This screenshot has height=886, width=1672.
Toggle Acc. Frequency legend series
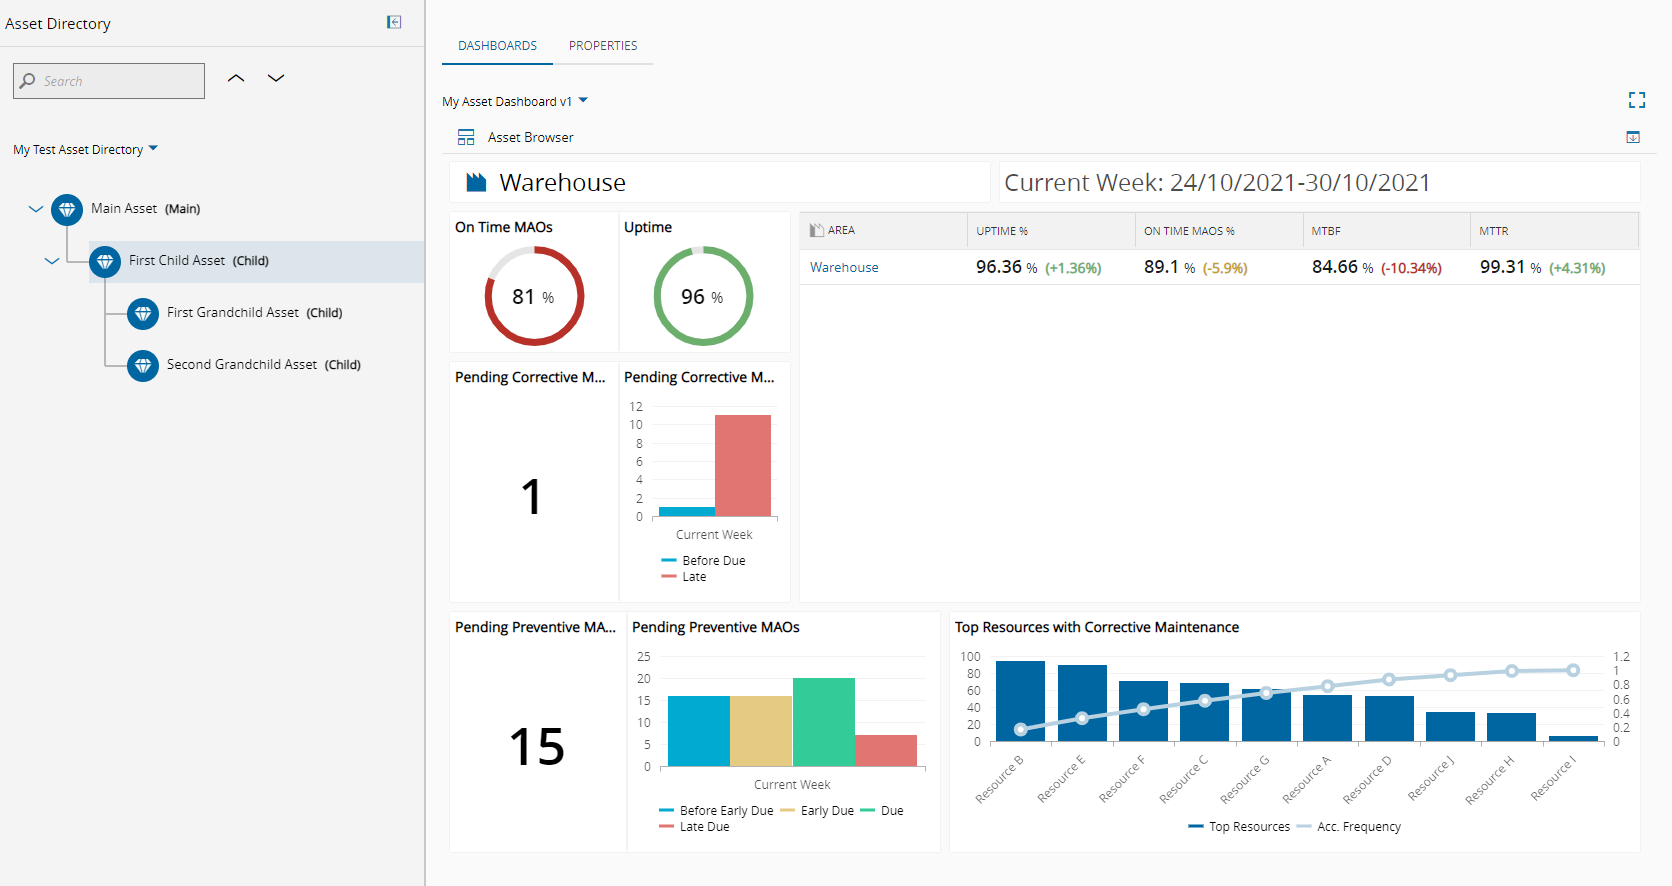coord(1349,827)
